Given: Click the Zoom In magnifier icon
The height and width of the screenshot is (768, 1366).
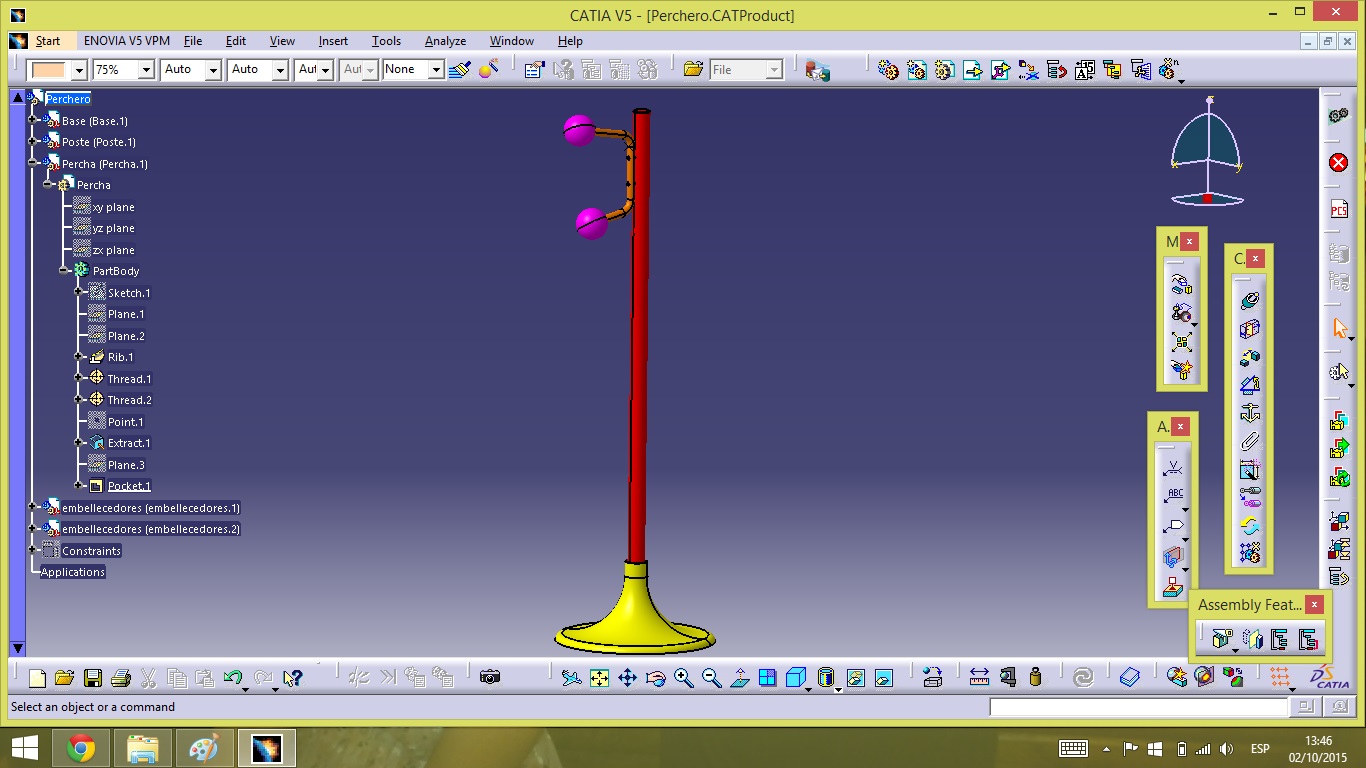Looking at the screenshot, I should (x=684, y=678).
